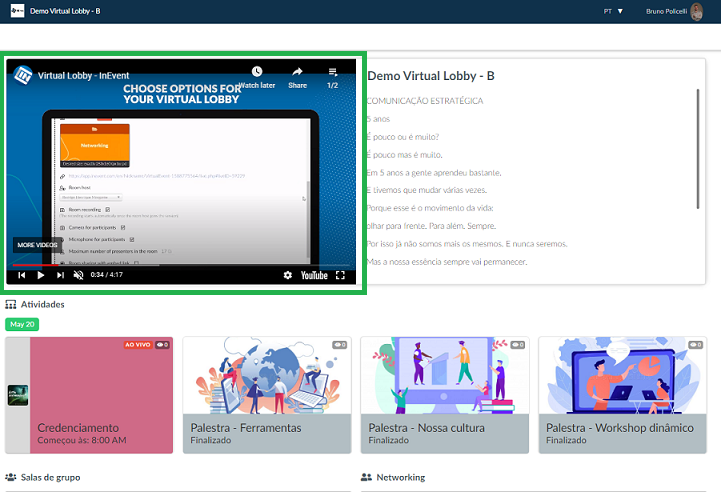This screenshot has height=492, width=721.
Task: Add the video to Watch later
Action: (x=257, y=77)
